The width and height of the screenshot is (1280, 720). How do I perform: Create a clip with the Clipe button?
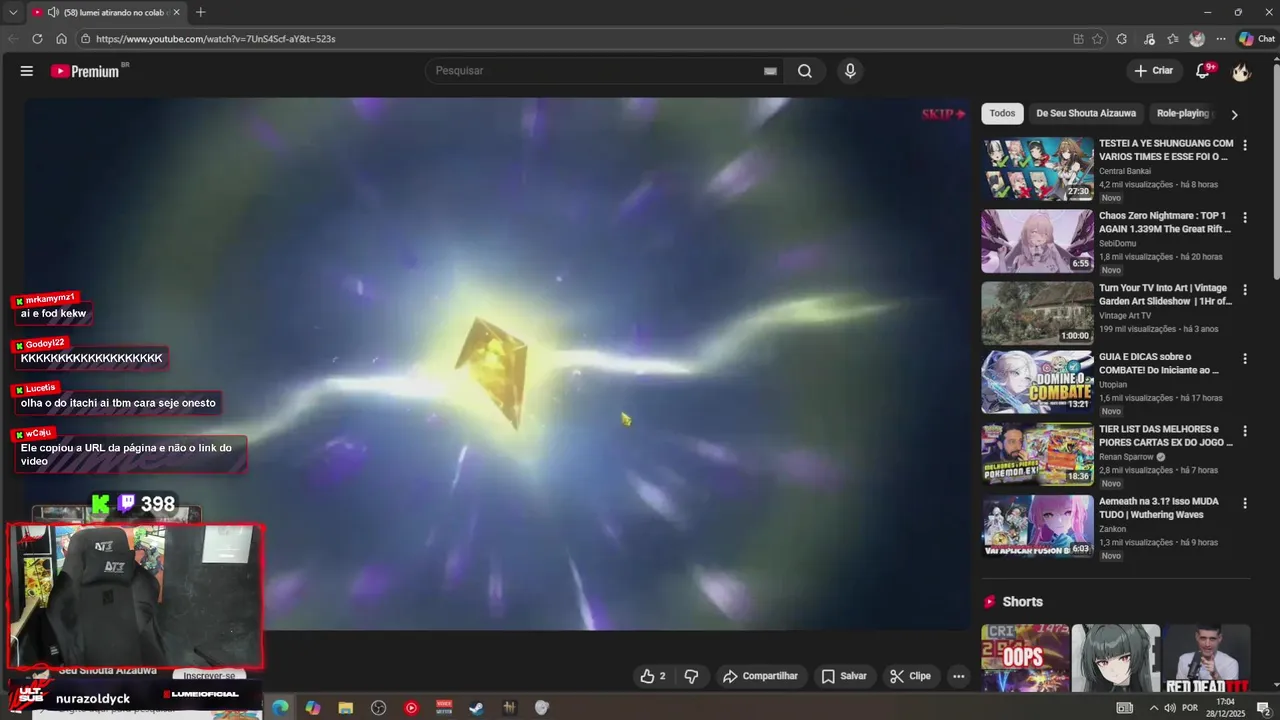[910, 676]
